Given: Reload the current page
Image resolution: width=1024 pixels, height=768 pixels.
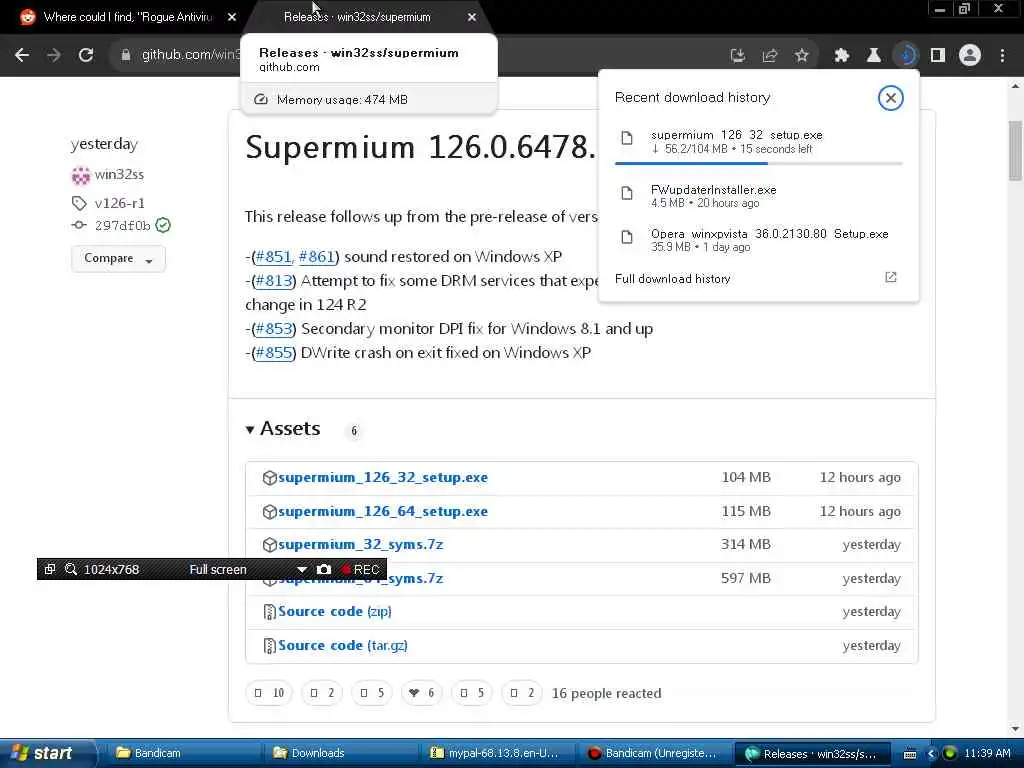Looking at the screenshot, I should click(x=86, y=56).
